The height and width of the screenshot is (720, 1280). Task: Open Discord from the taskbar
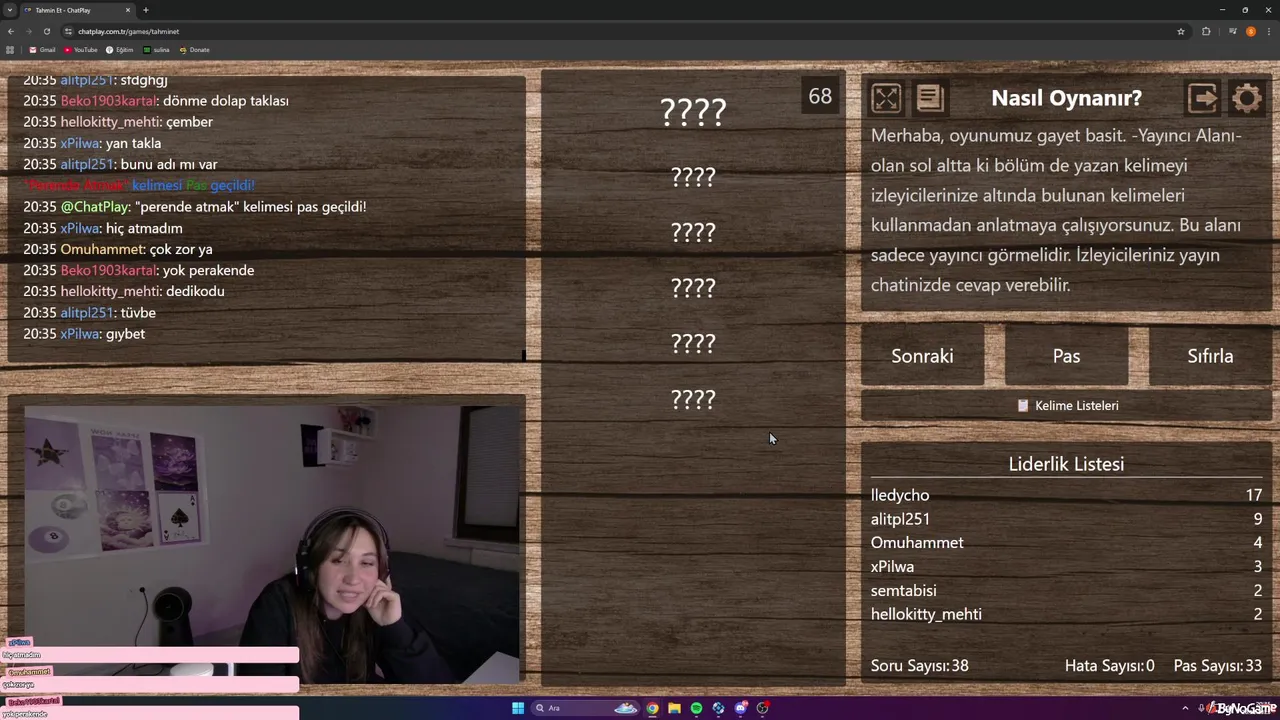(x=740, y=708)
